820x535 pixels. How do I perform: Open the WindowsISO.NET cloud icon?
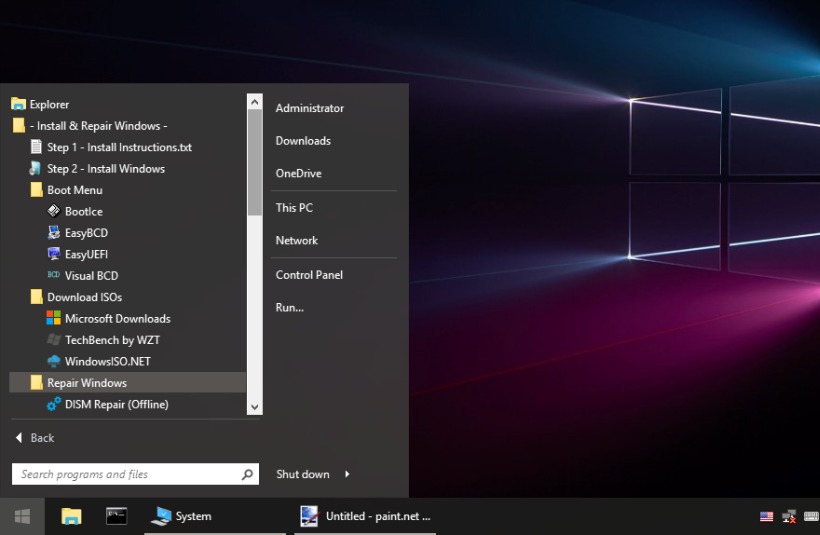pos(53,361)
